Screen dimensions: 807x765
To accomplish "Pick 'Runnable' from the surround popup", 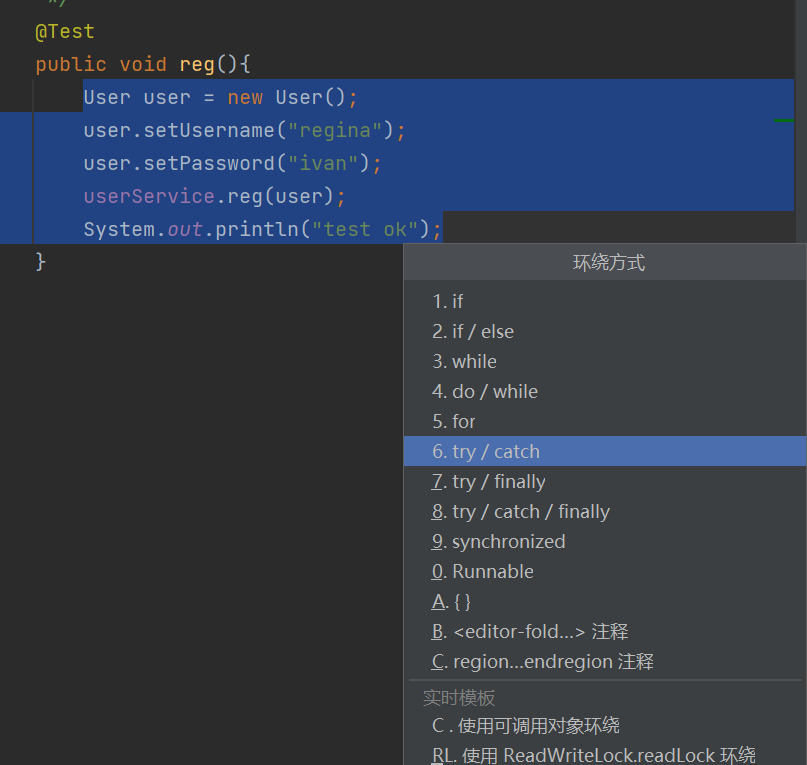I will [x=483, y=571].
